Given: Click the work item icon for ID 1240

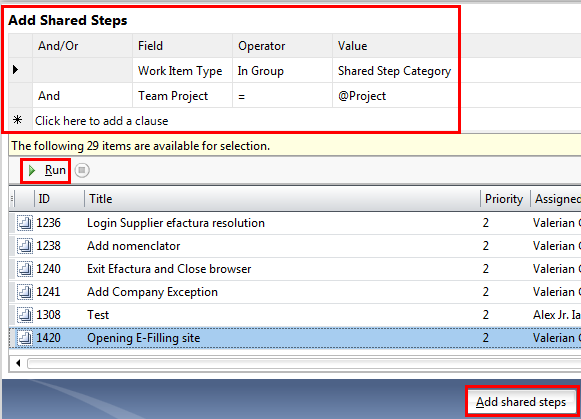Looking at the screenshot, I should (x=25, y=269).
